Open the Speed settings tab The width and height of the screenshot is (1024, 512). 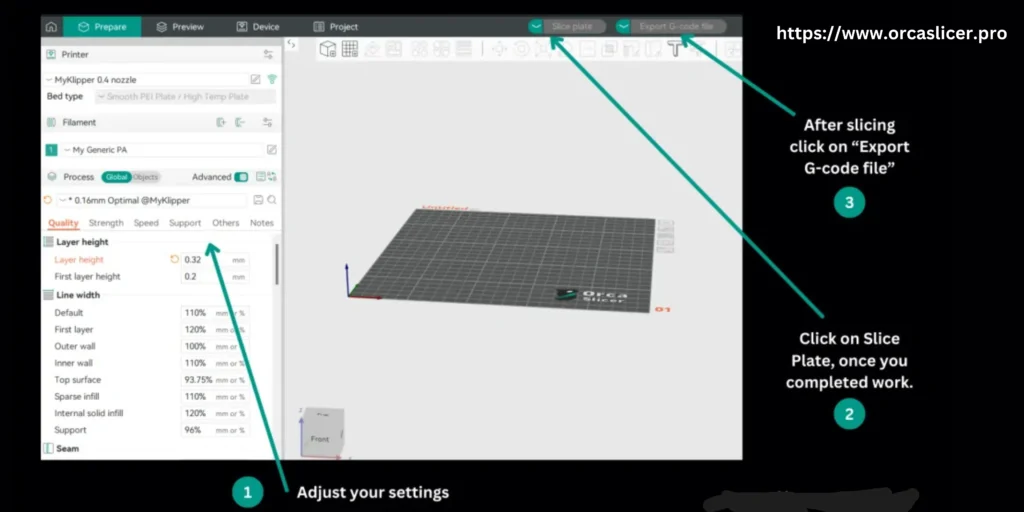[146, 223]
